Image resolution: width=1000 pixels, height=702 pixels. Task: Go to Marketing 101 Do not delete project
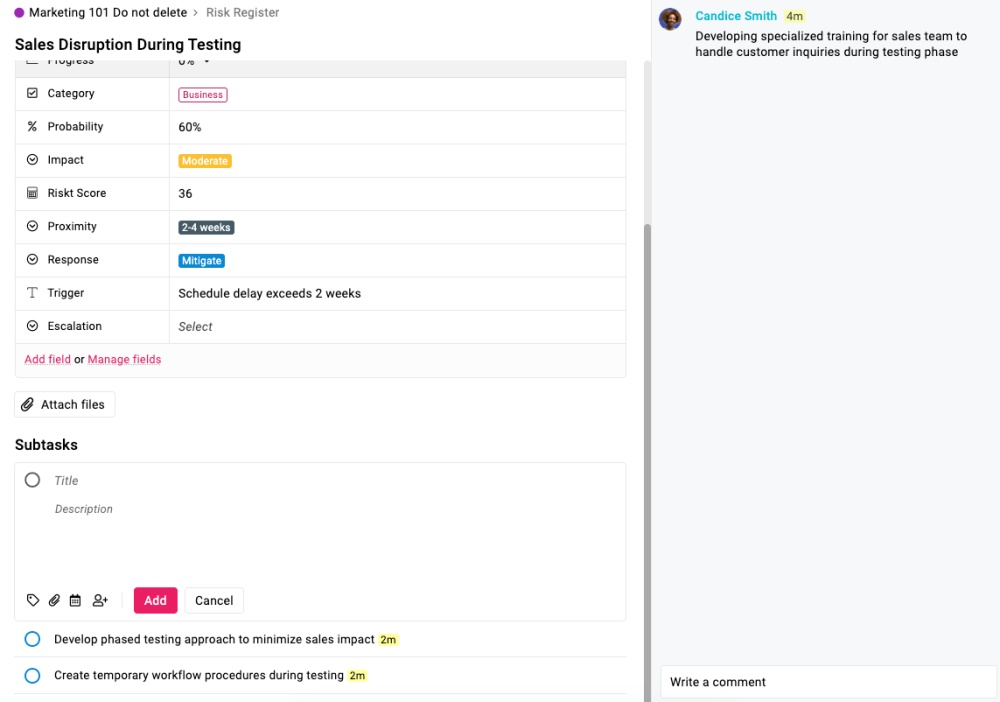(107, 13)
